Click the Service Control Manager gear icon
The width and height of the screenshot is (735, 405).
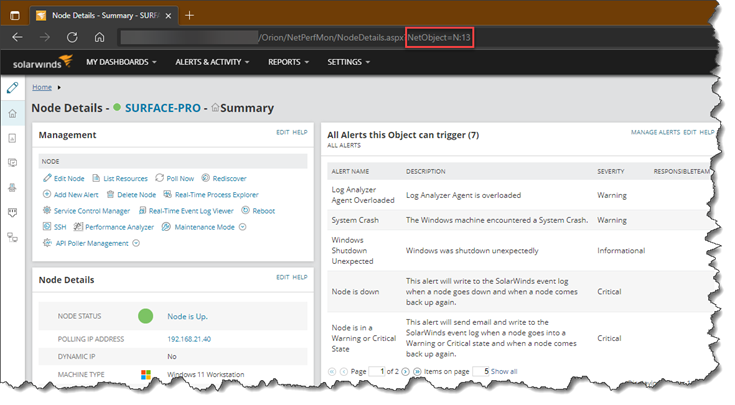47,210
